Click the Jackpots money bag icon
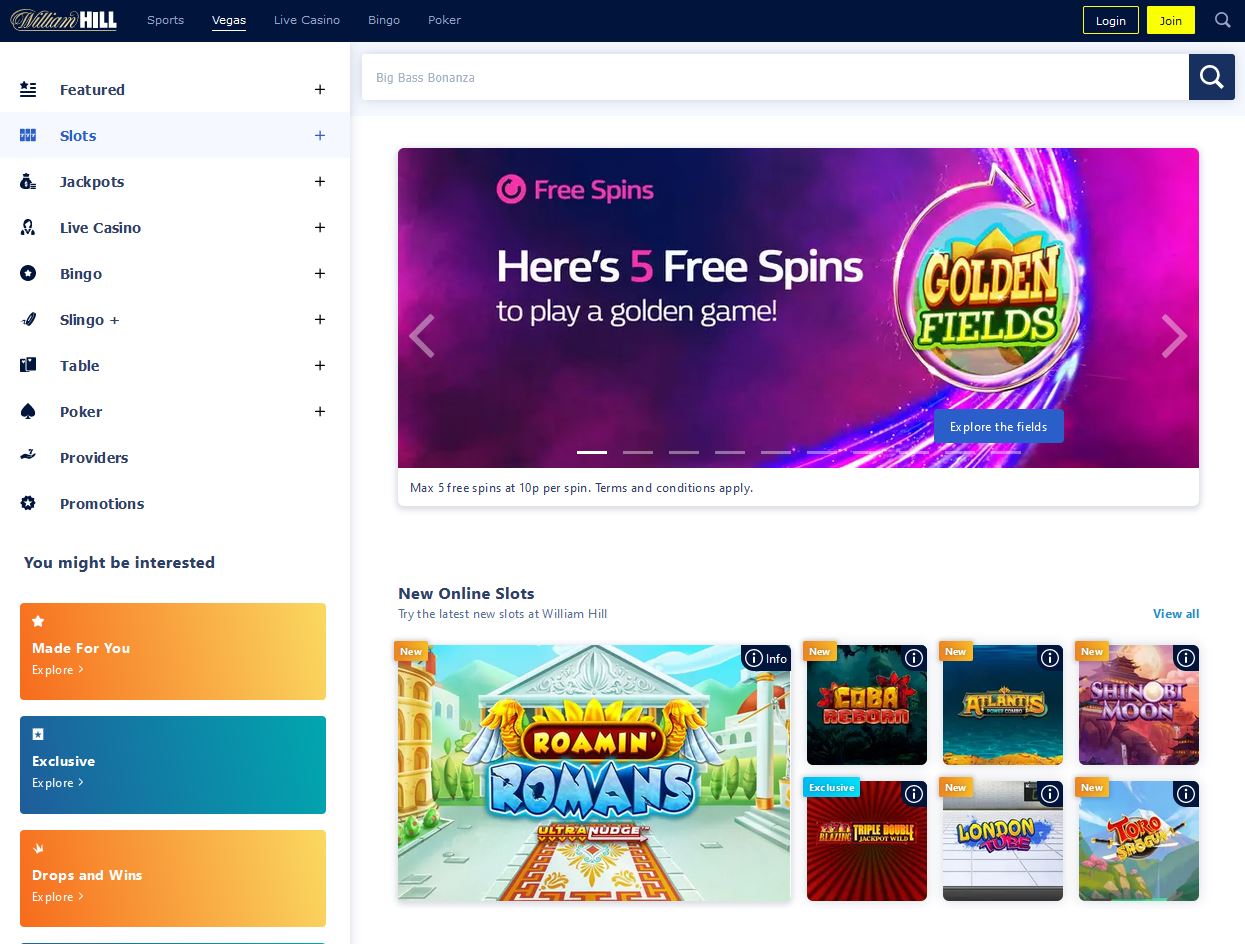Screen dimensions: 1245x944 [x=28, y=182]
